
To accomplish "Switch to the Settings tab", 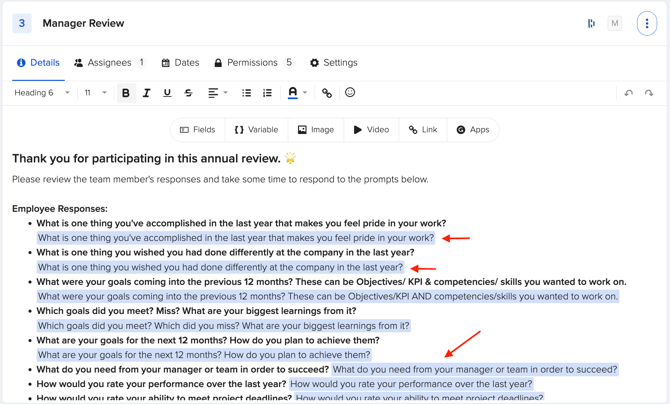I will pos(333,63).
